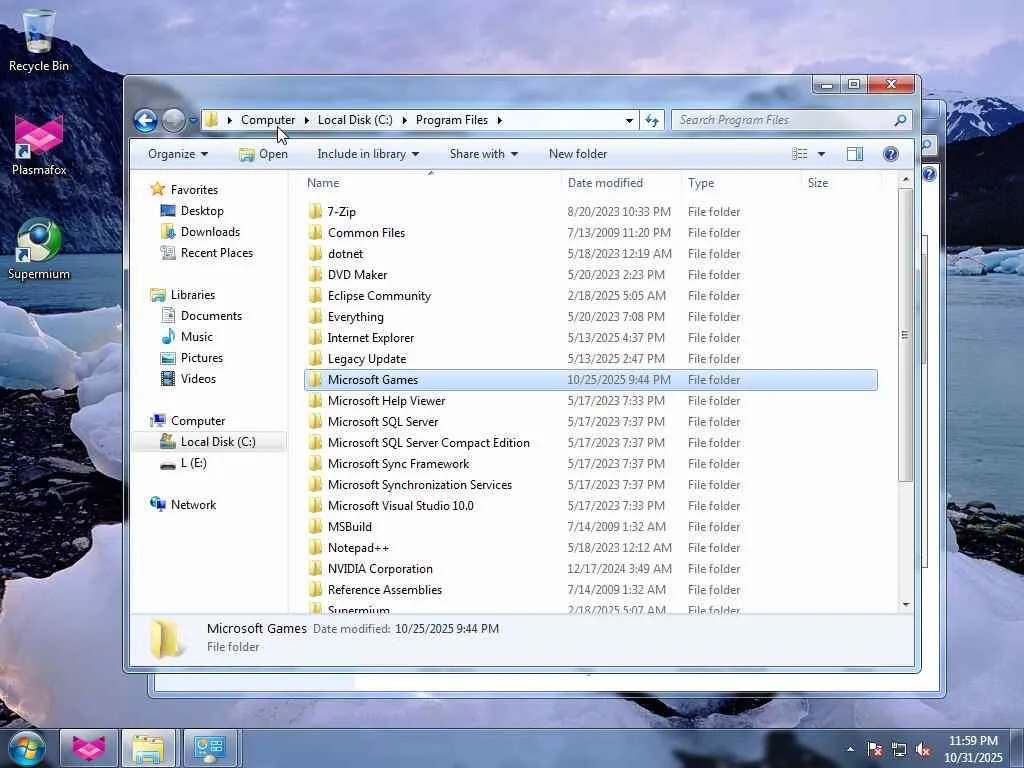
Task: Select the 7-Zip folder icon
Action: click(x=315, y=211)
